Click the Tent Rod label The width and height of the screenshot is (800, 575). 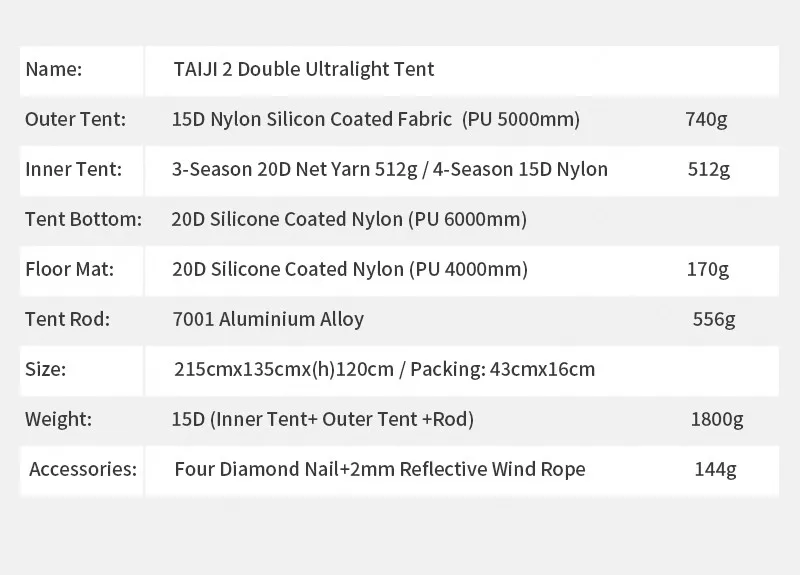pos(67,319)
